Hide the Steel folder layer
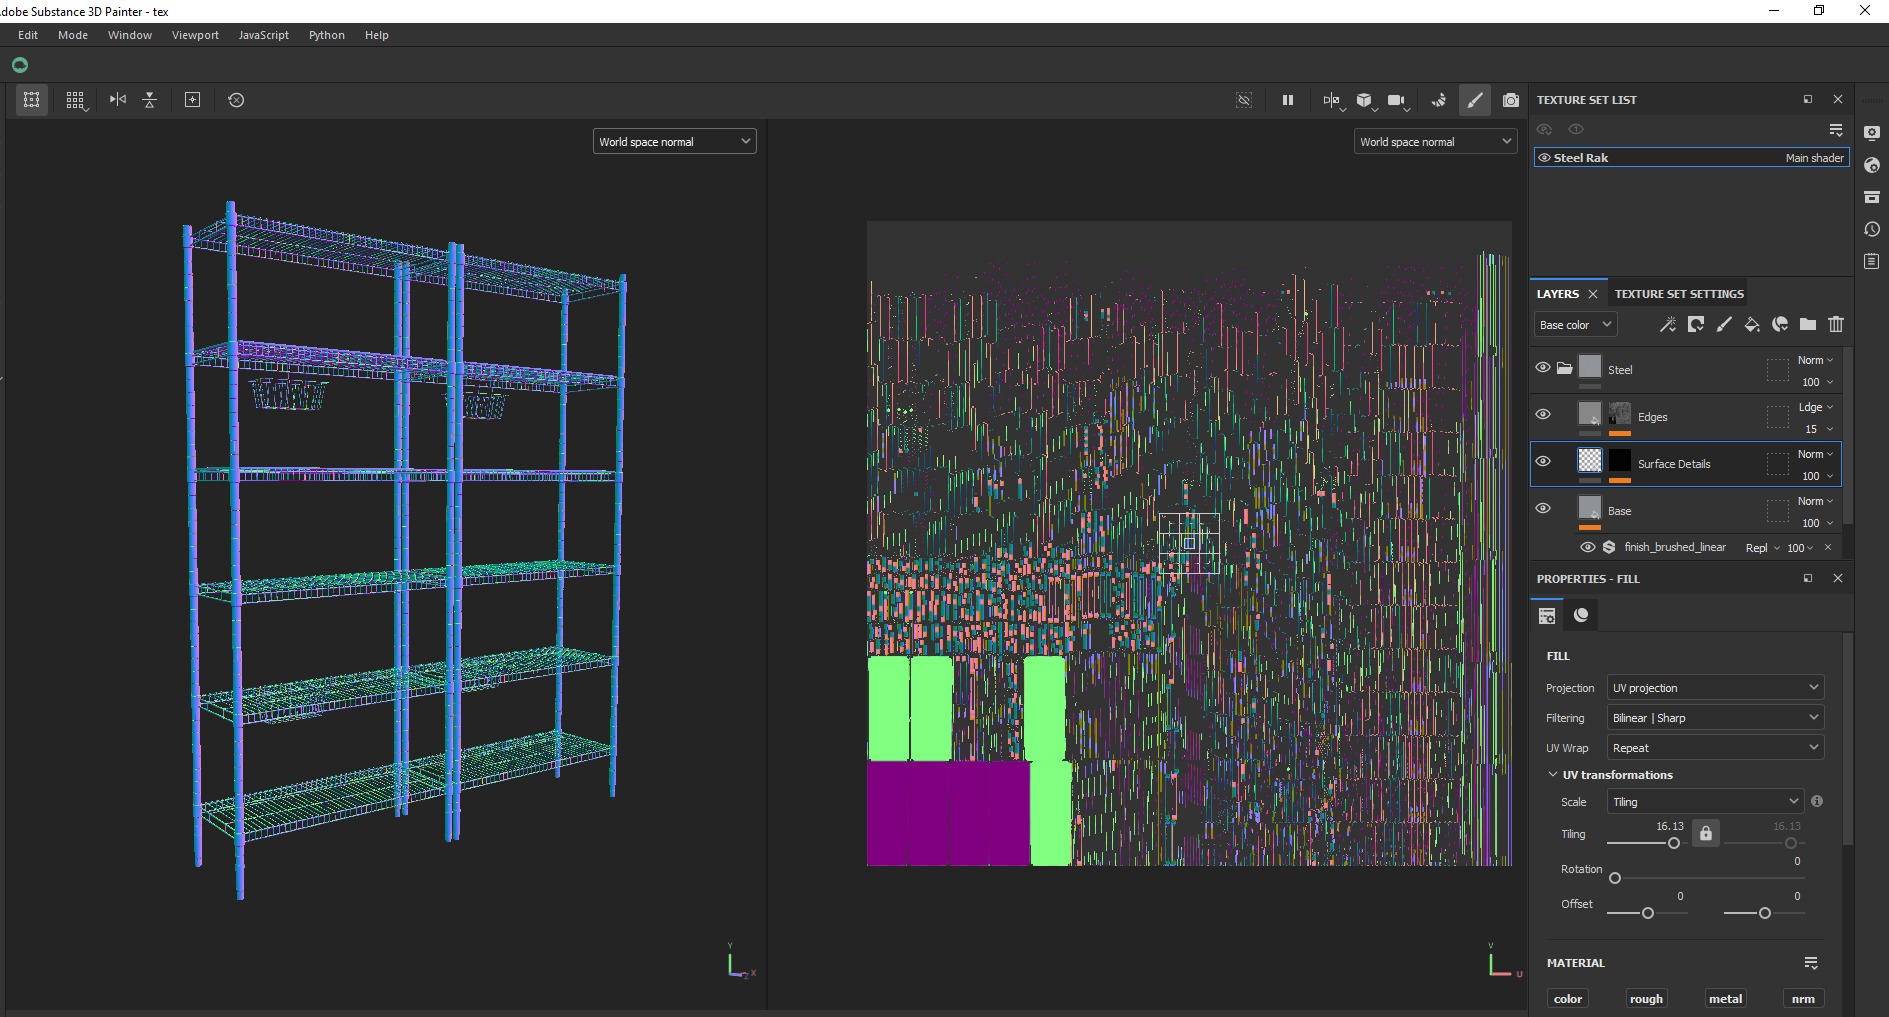The height and width of the screenshot is (1017, 1889). 1543,367
